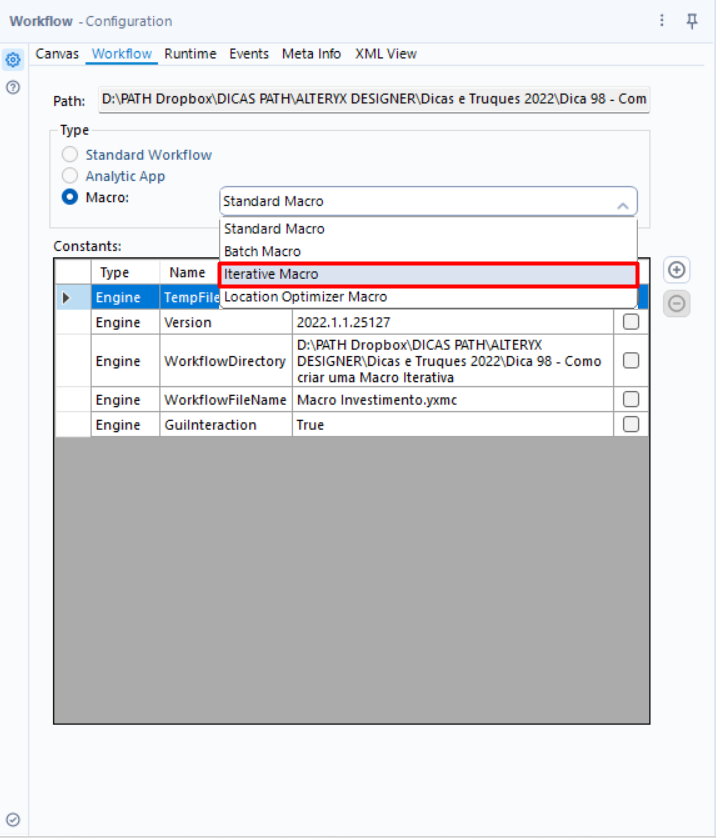716x838 pixels.
Task: Select the Engine cell in TempFile row
Action: point(126,297)
